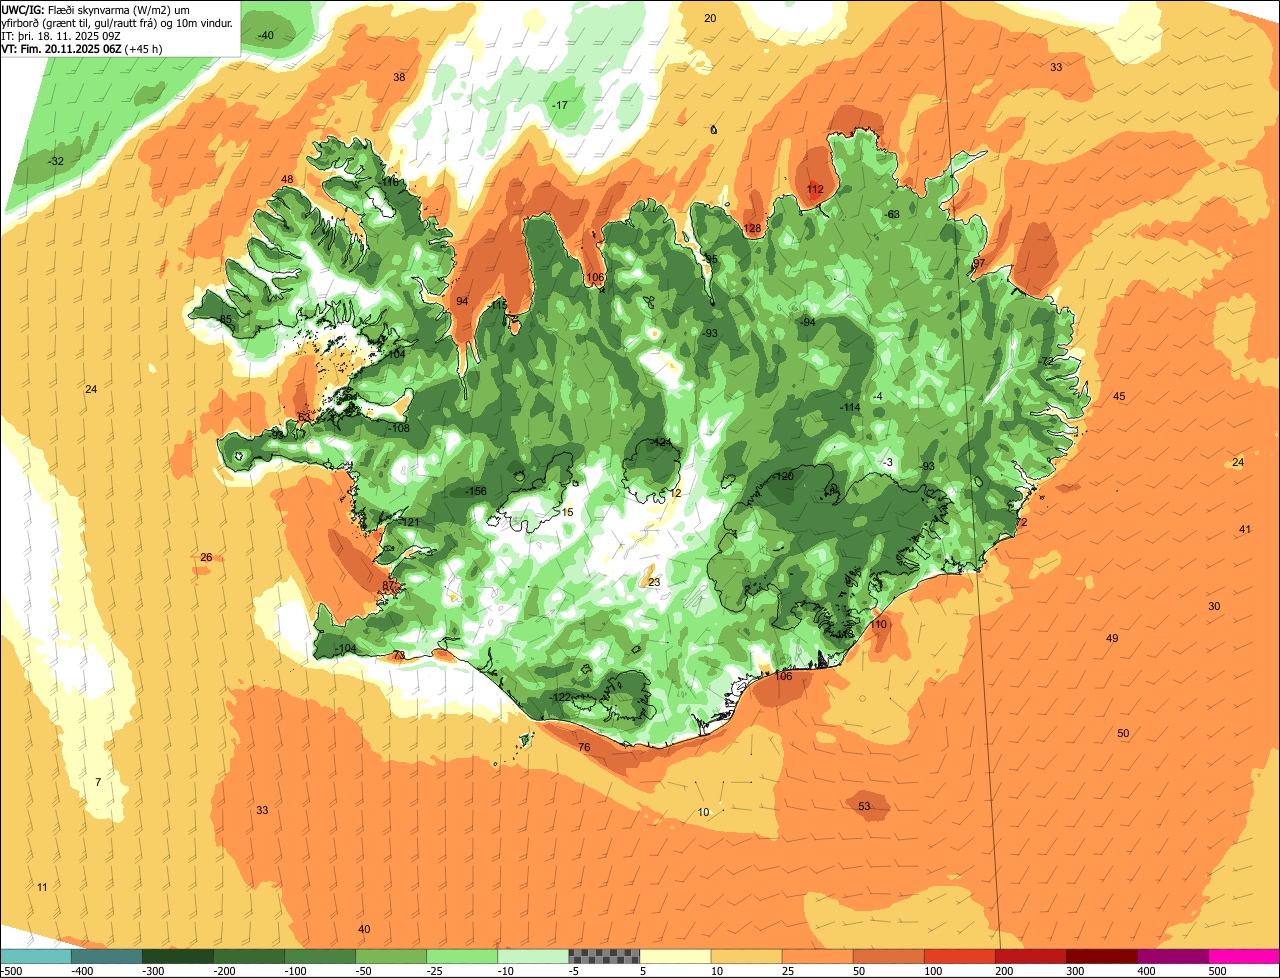
Task: Click the map value -114
Action: pyautogui.click(x=850, y=407)
